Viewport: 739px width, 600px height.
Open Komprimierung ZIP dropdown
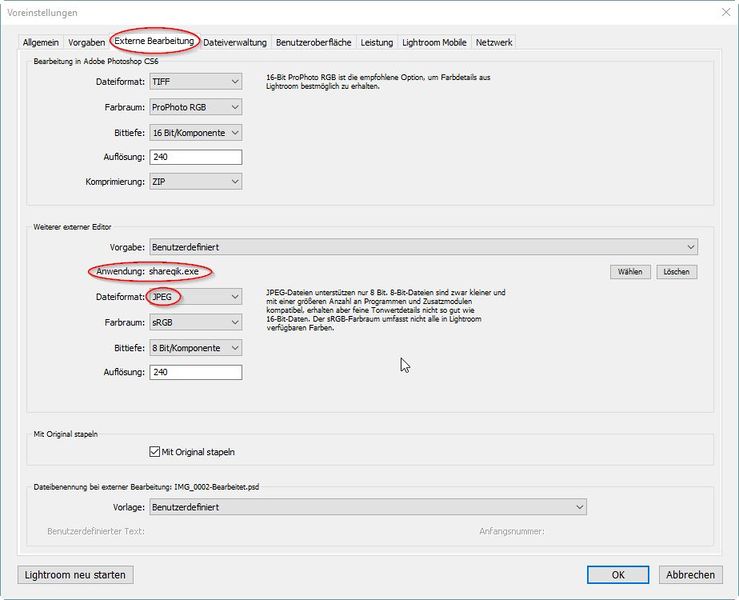pos(196,181)
